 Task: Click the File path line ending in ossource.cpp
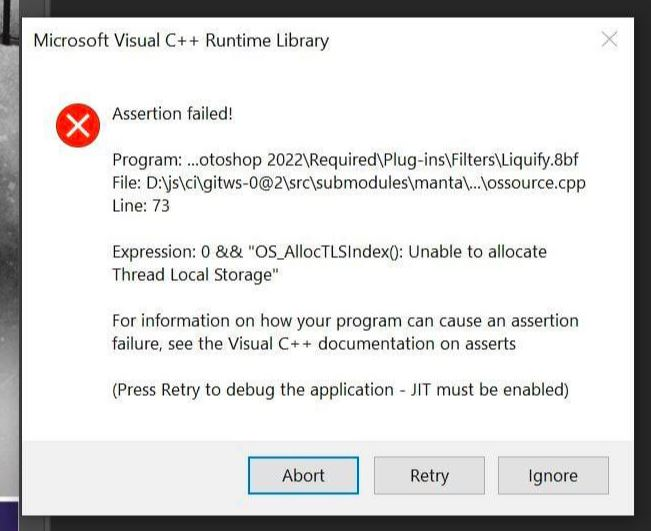(348, 183)
